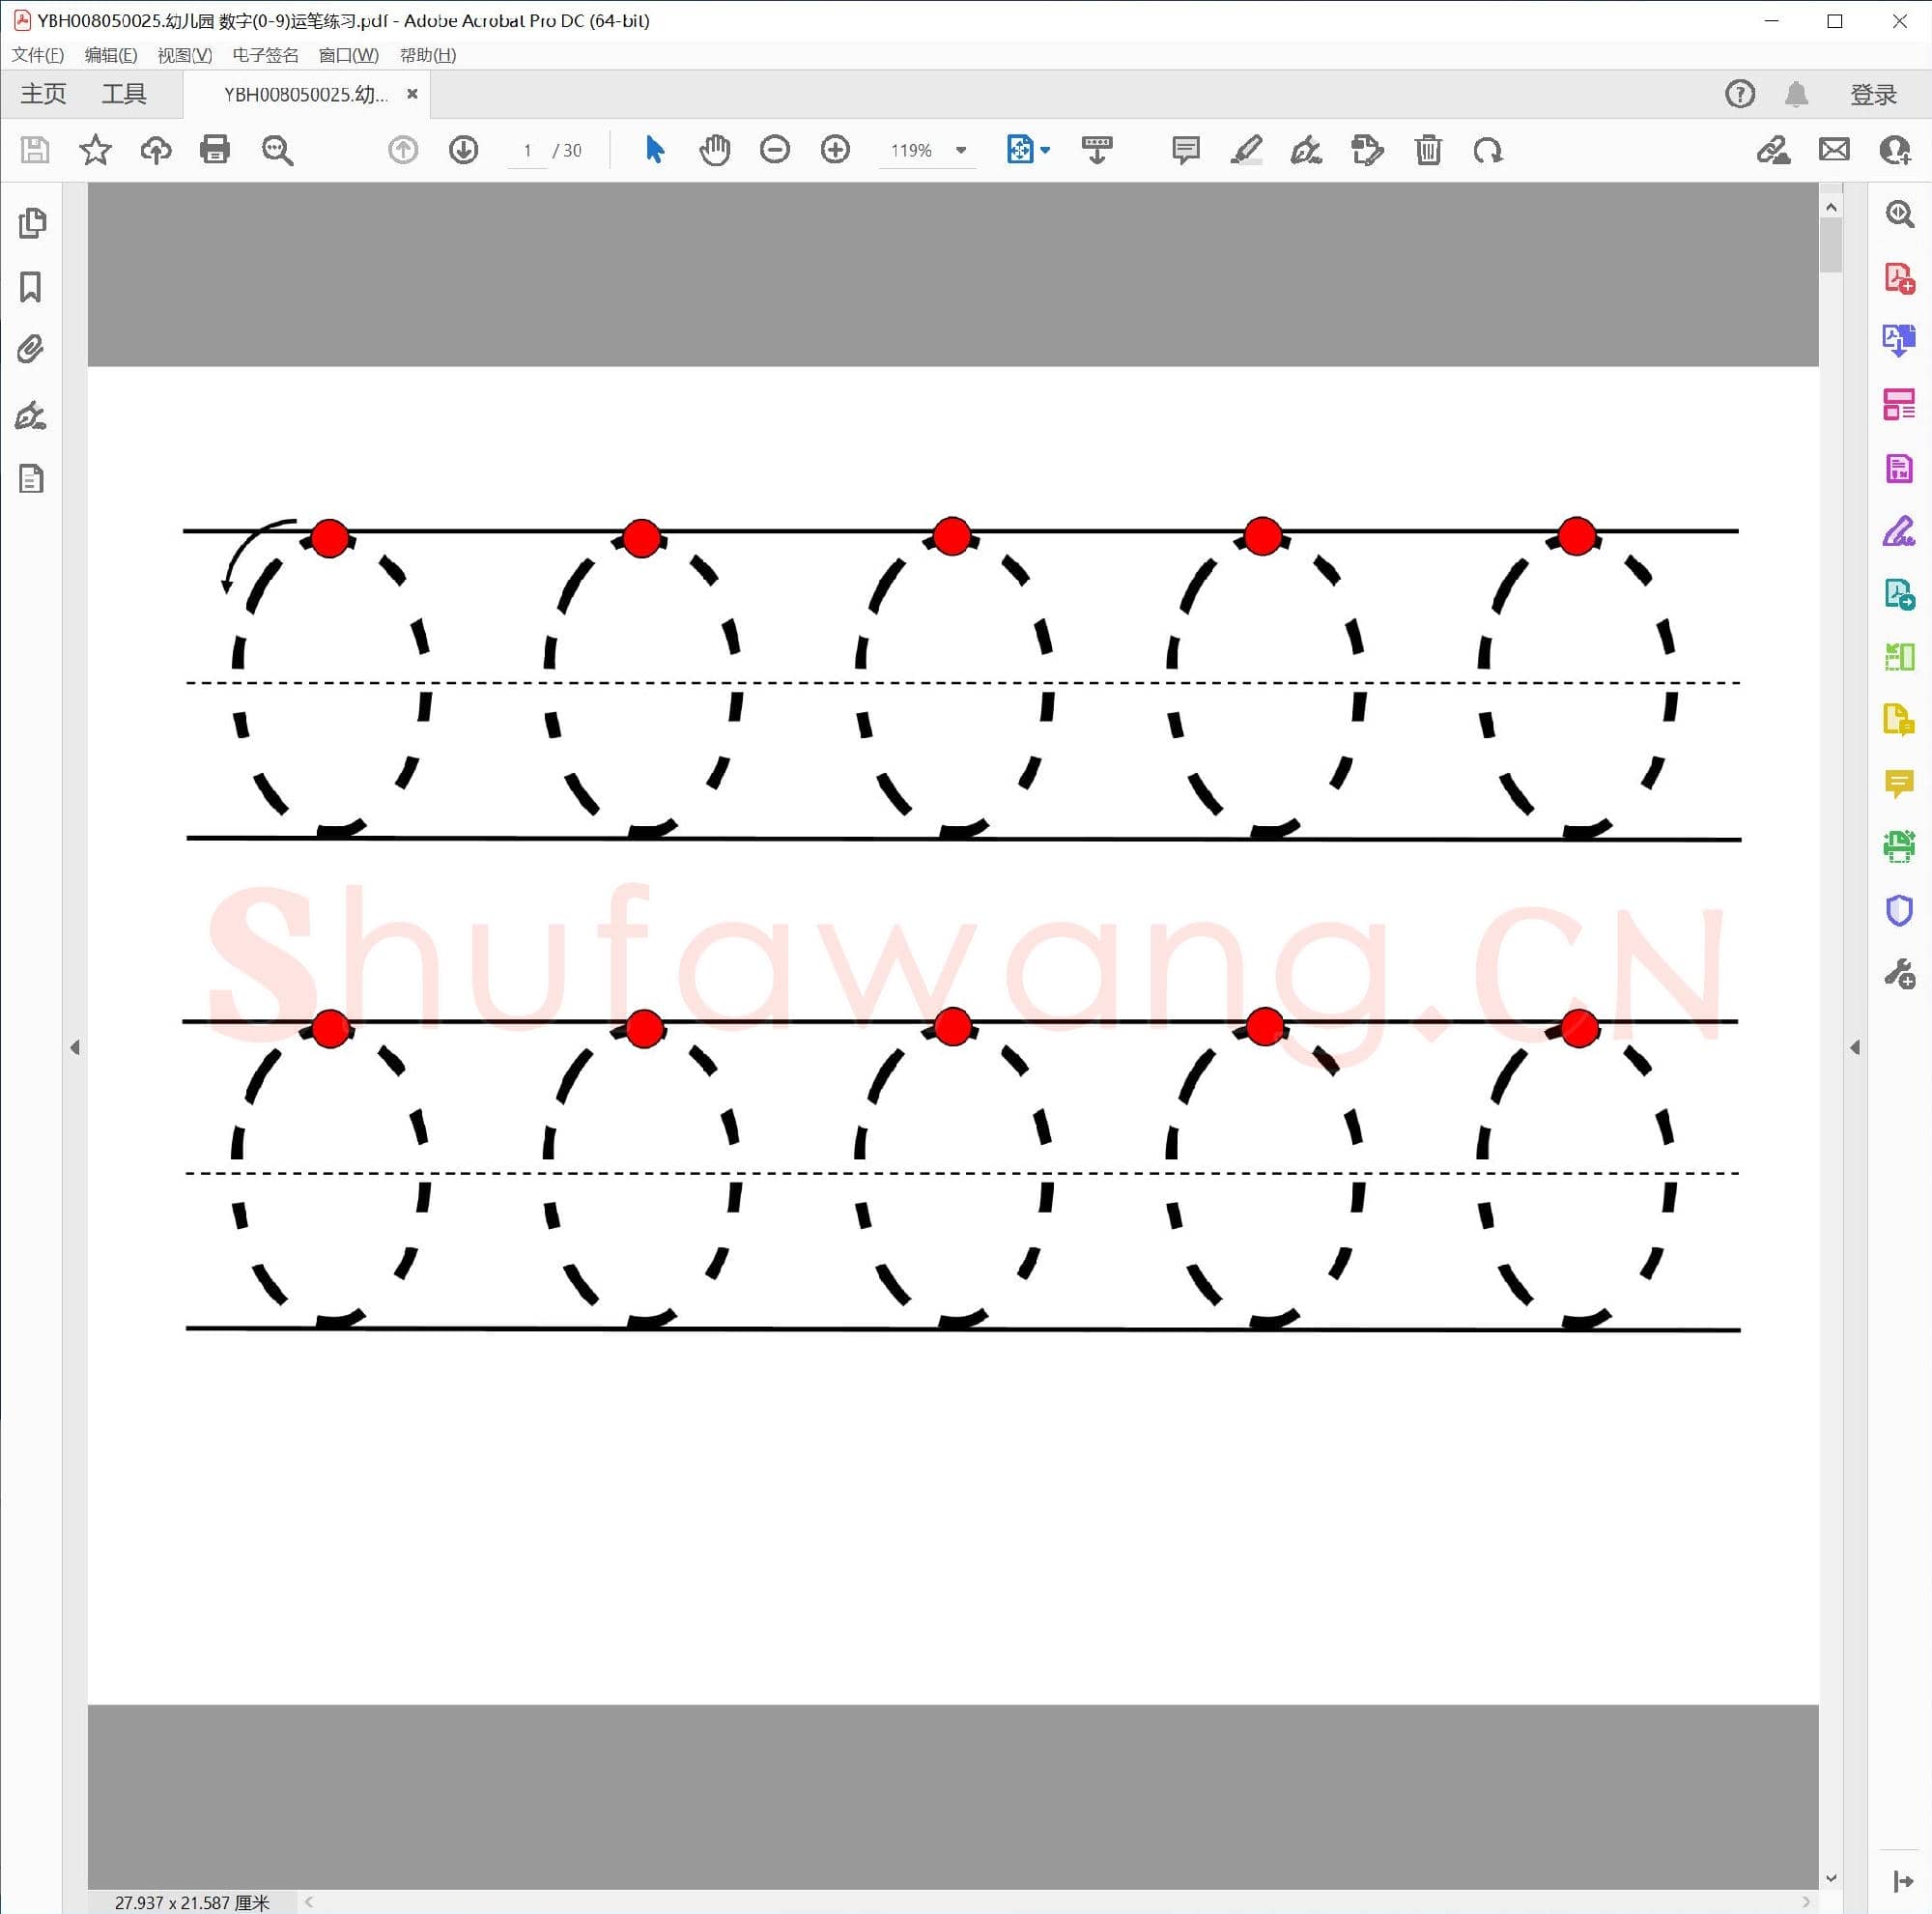Expand the left navigation pane arrow
This screenshot has width=1932, height=1914.
point(75,1047)
